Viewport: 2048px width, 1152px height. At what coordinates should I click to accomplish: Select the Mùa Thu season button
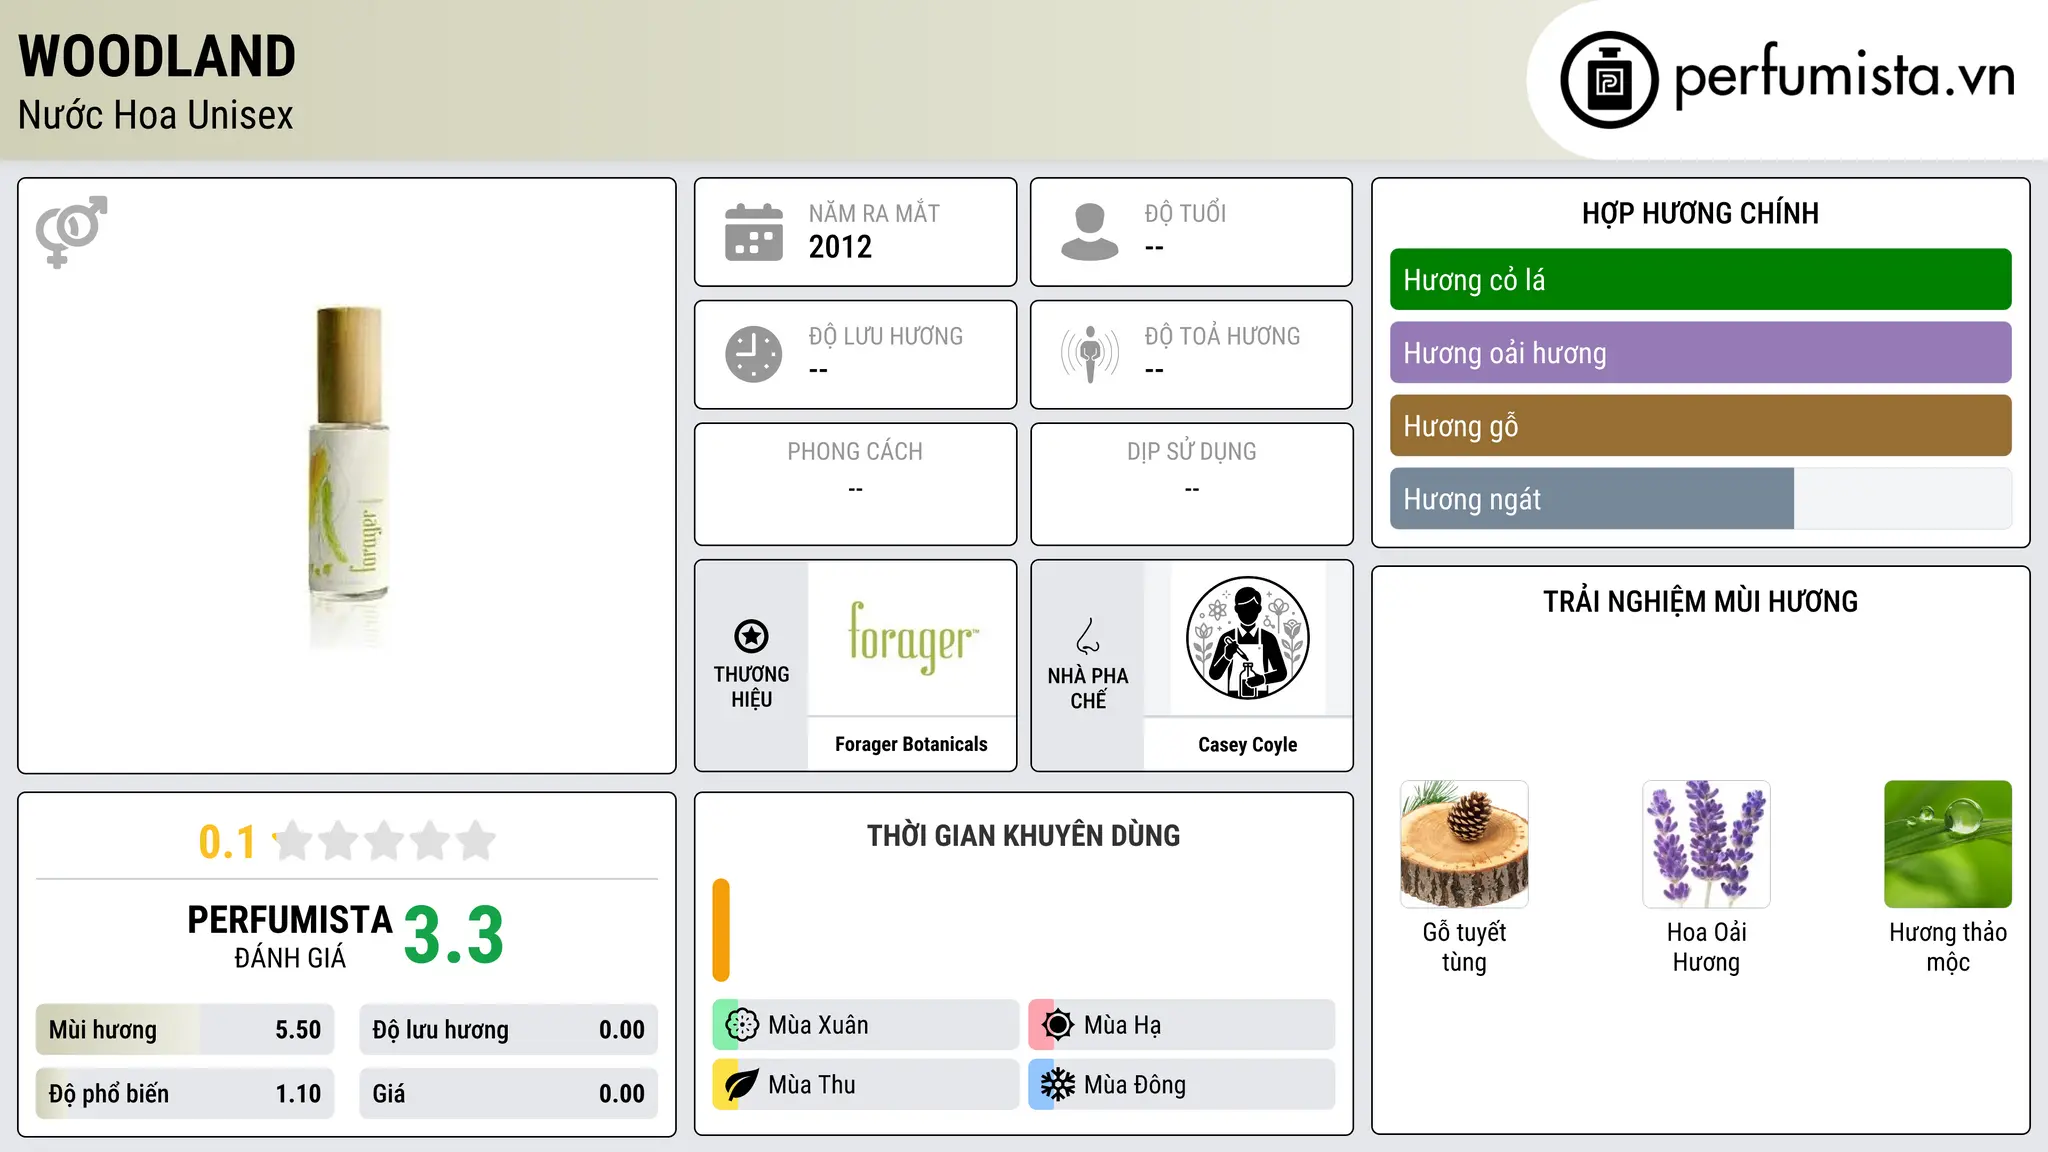coord(865,1085)
